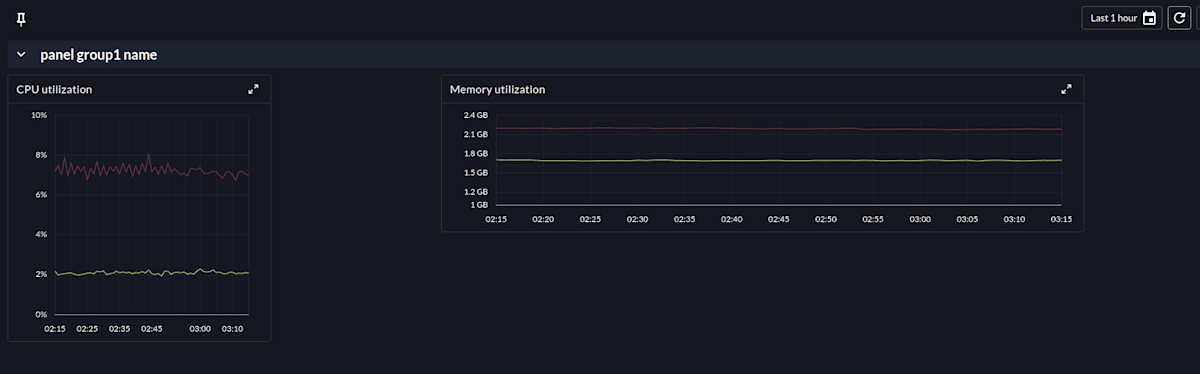This screenshot has height=374, width=1200.
Task: Expand the CPU utilization panel to fullscreen
Action: (x=254, y=89)
